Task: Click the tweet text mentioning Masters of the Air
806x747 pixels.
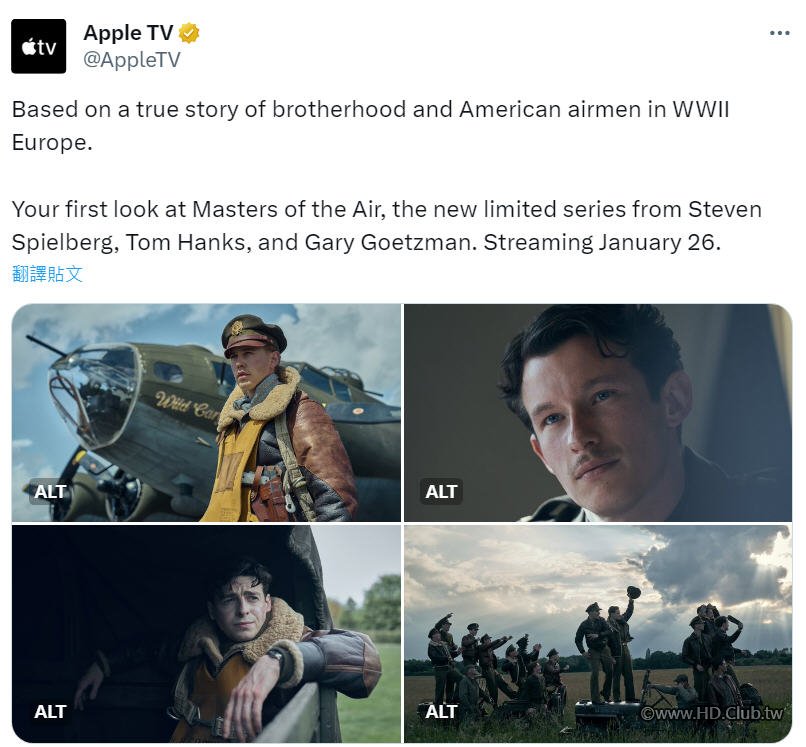Action: (387, 226)
